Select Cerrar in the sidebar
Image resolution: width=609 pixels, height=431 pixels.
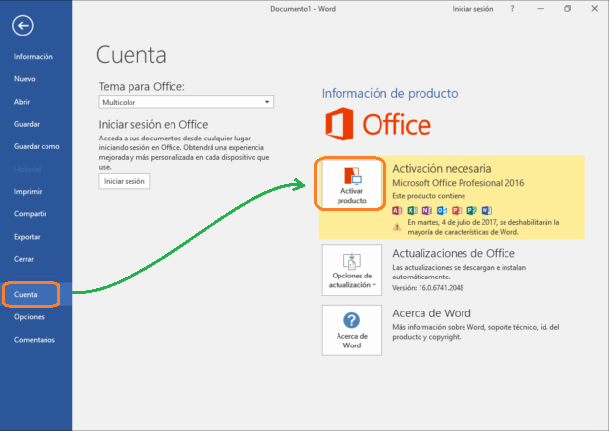click(24, 259)
